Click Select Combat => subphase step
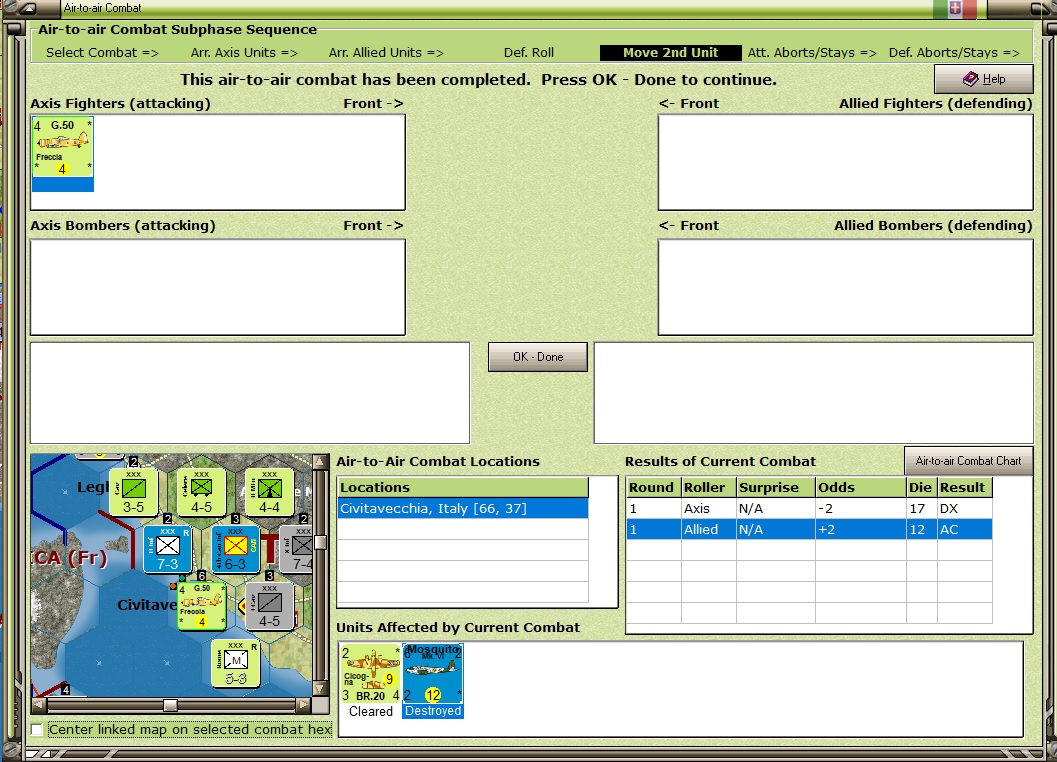The height and width of the screenshot is (762, 1057). pos(102,53)
